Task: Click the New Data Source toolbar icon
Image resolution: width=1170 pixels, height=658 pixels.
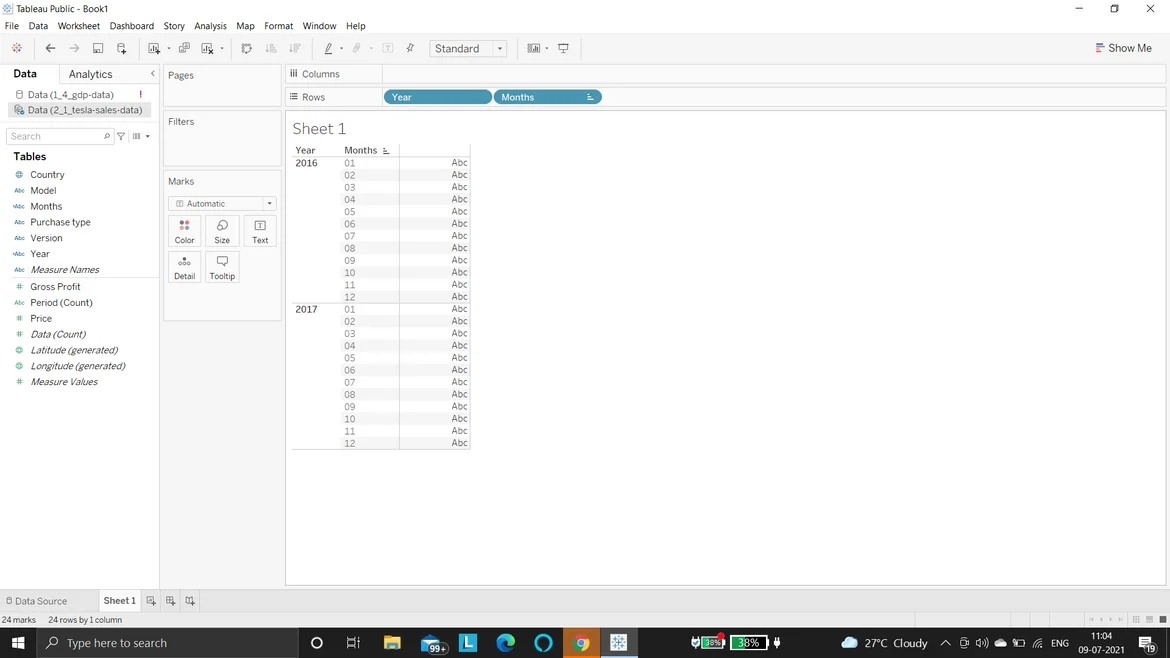Action: point(122,48)
